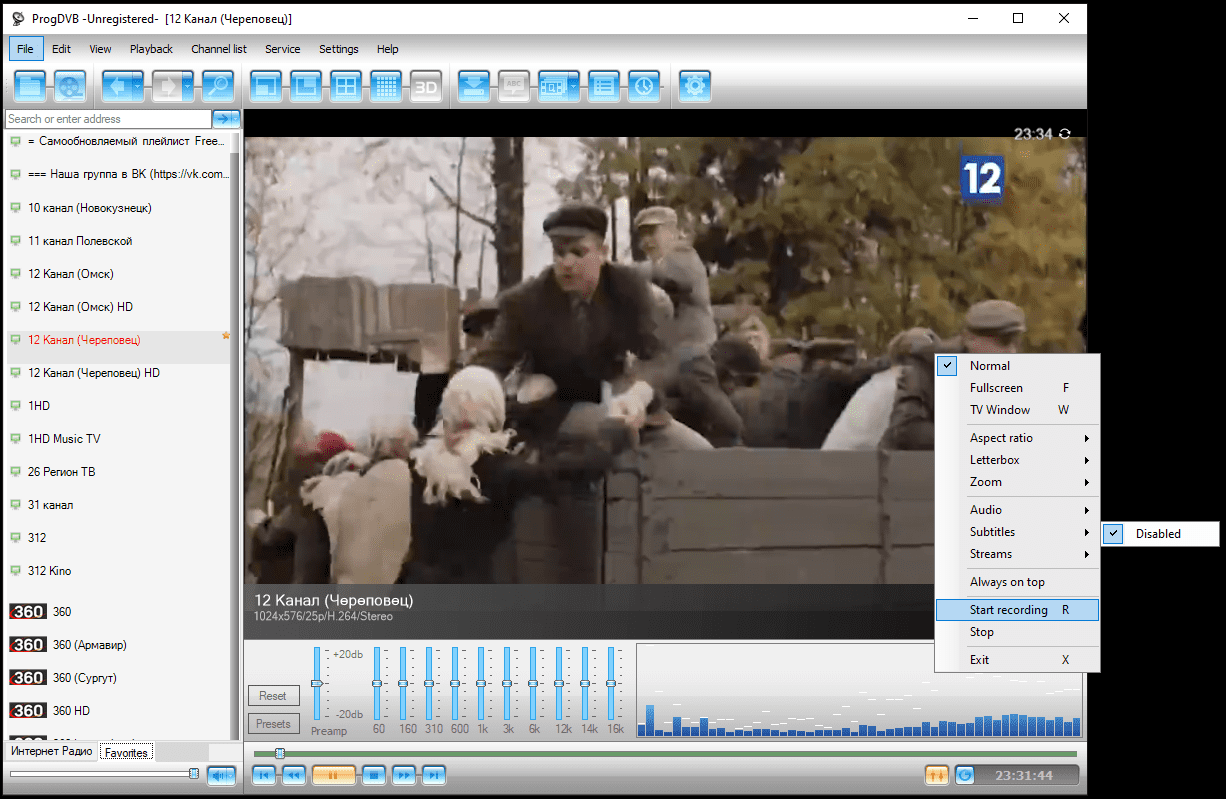Click the mosaic grid toolbar icon
The width and height of the screenshot is (1226, 799).
tap(386, 87)
